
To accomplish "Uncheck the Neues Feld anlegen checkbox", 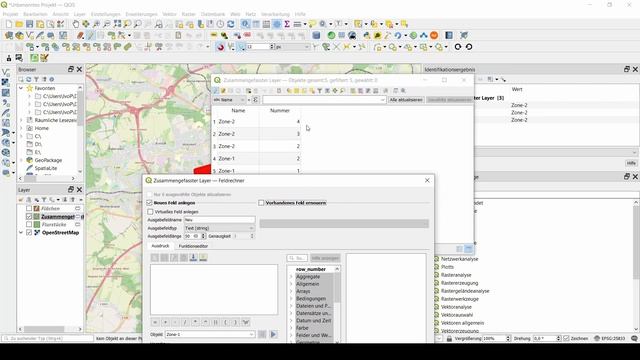I will tap(149, 203).
